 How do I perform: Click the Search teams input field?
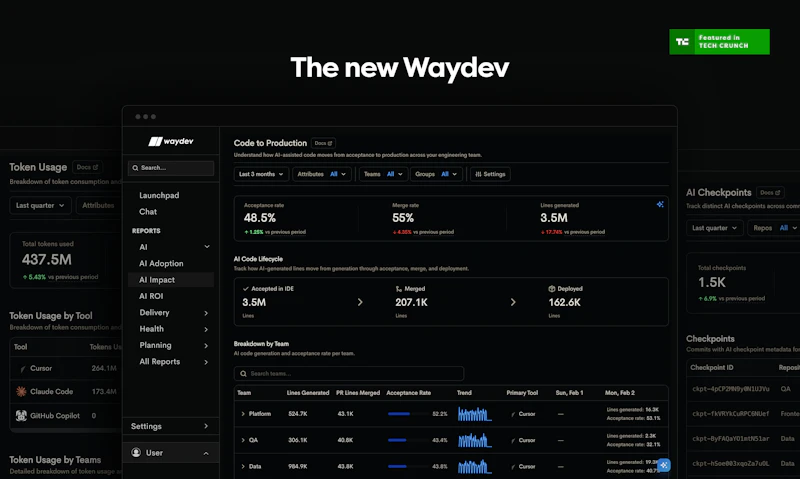pos(349,373)
